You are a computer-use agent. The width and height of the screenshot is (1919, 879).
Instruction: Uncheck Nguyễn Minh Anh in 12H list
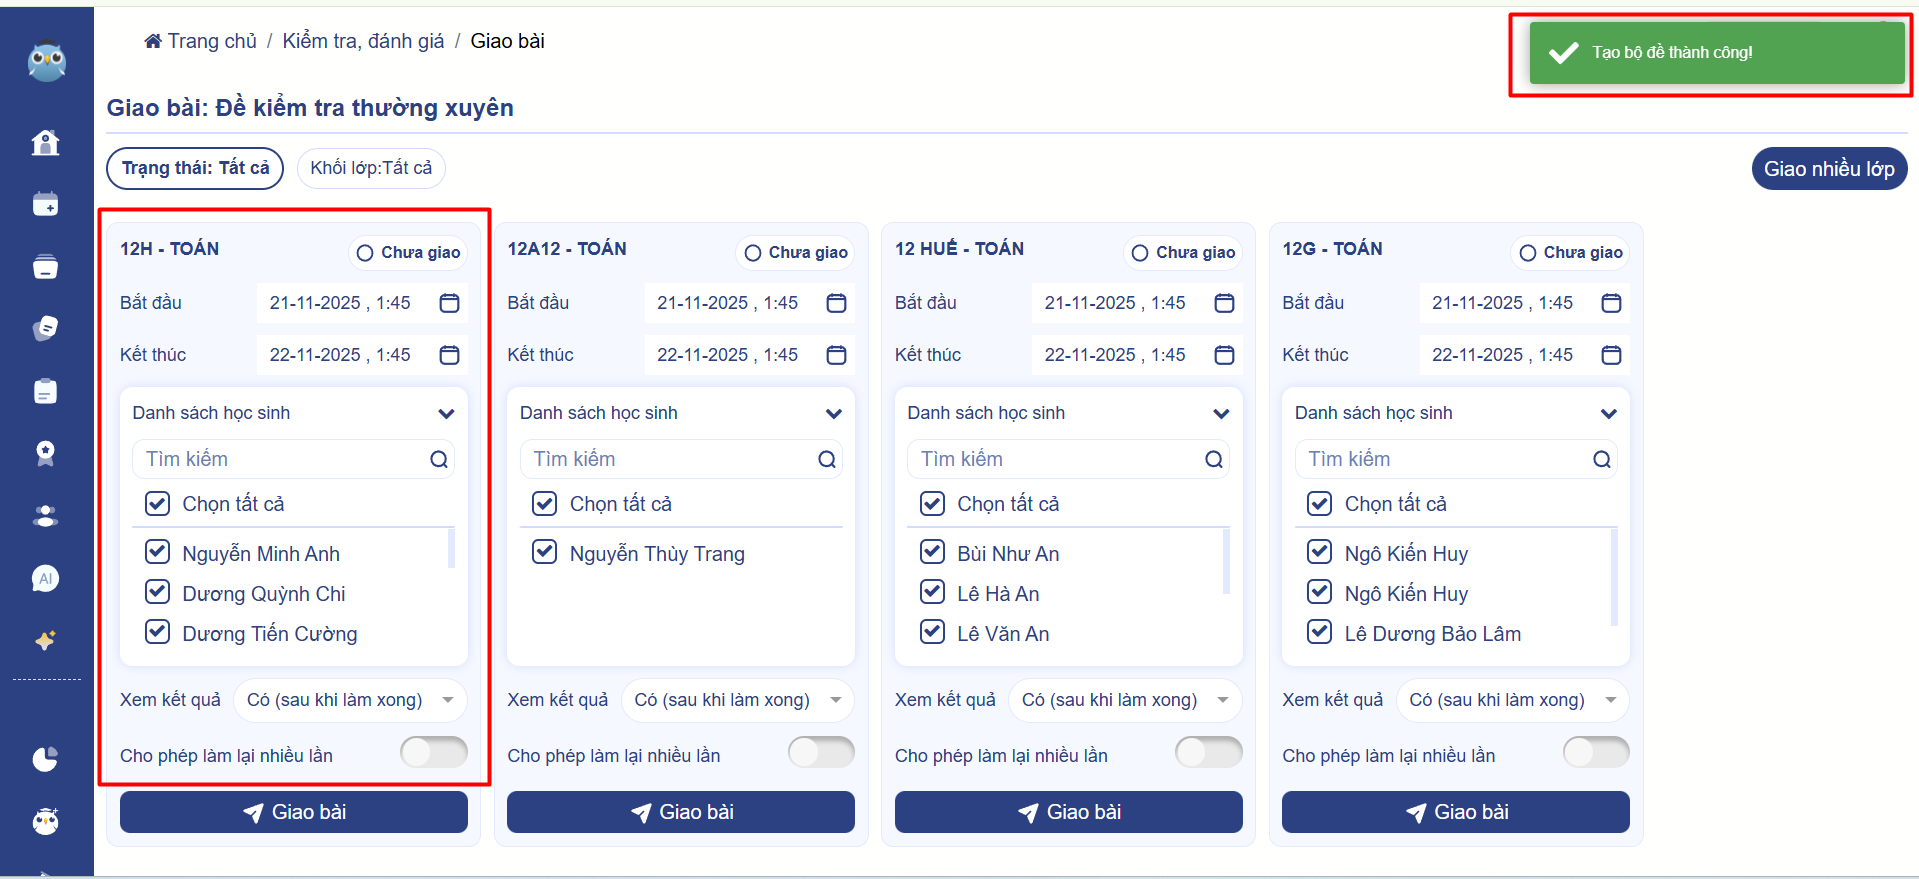tap(158, 552)
